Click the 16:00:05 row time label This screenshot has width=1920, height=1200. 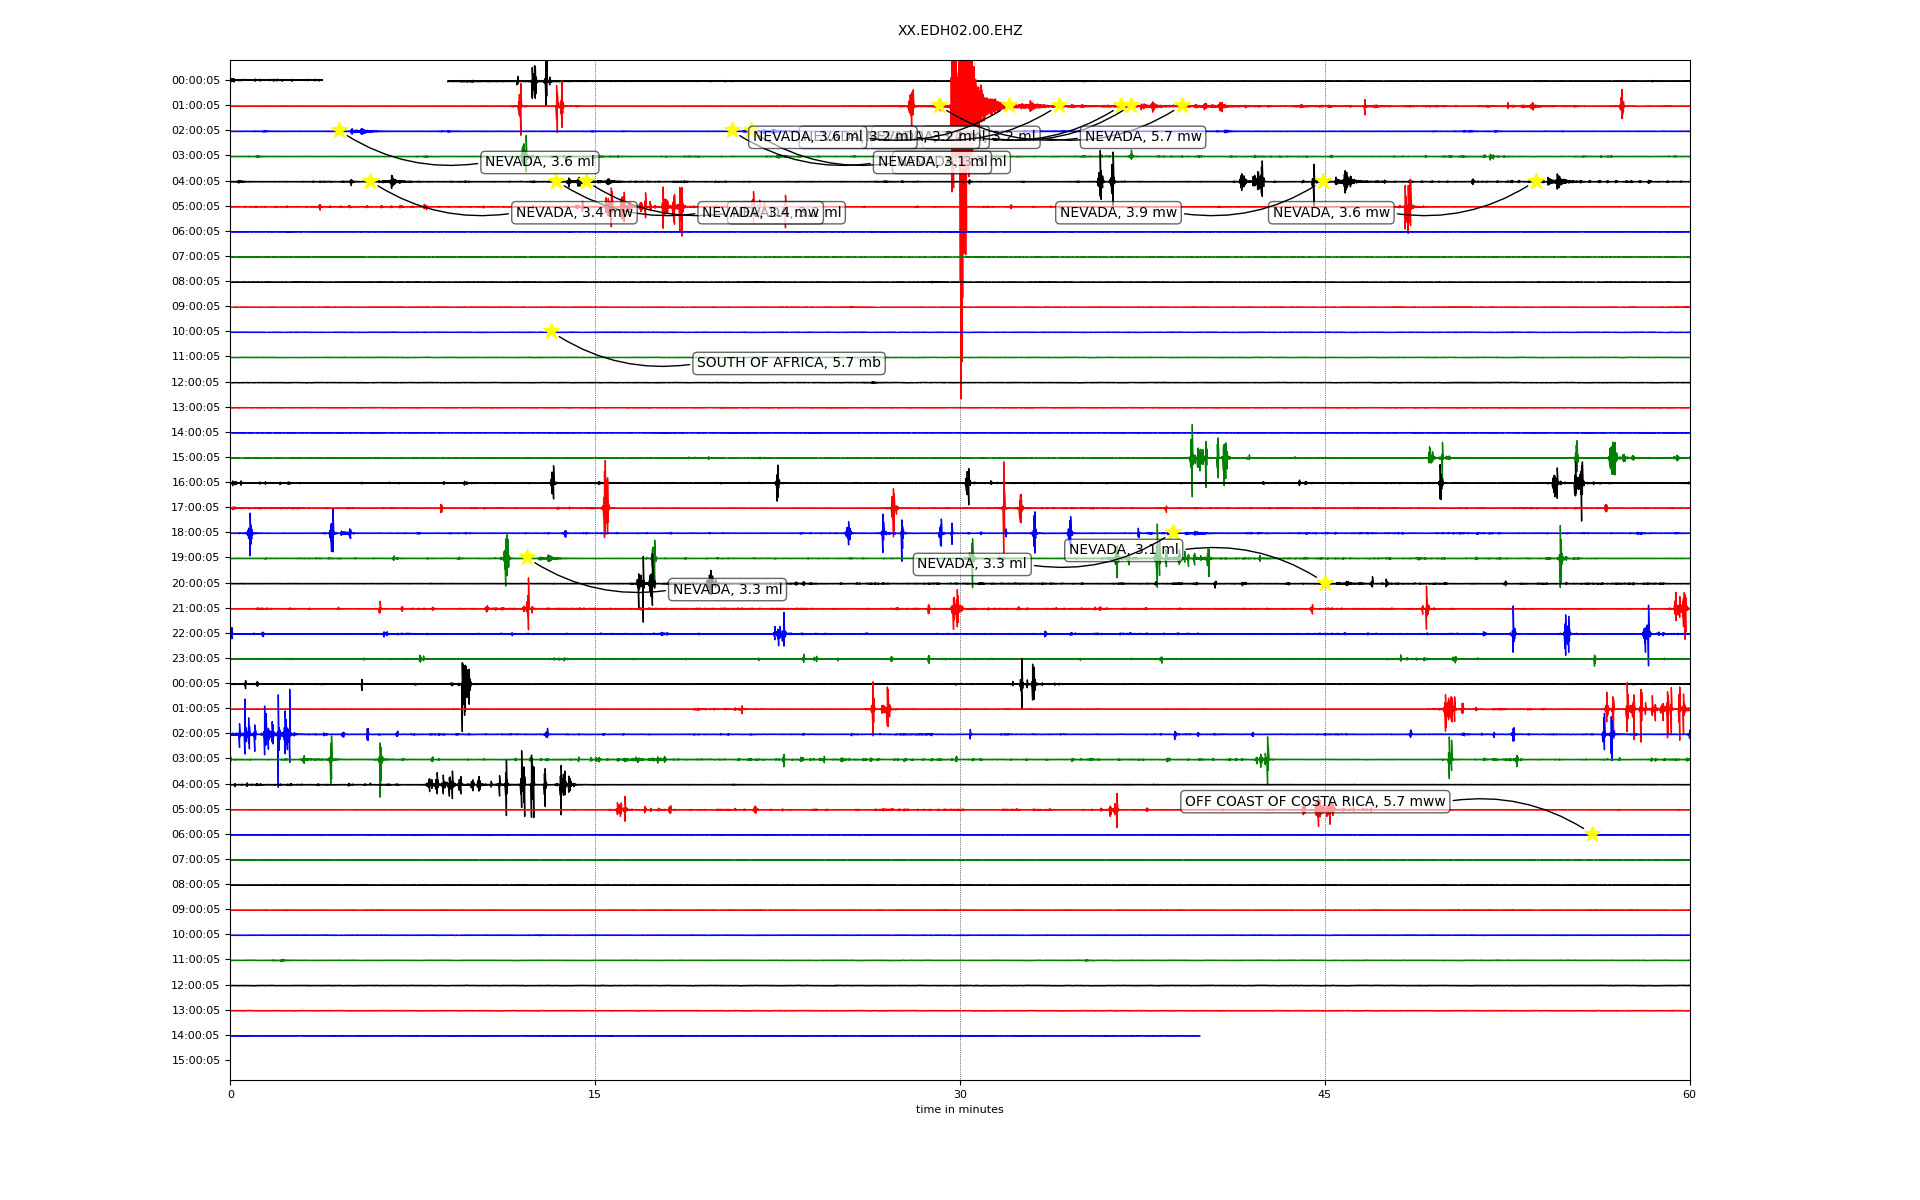[196, 482]
